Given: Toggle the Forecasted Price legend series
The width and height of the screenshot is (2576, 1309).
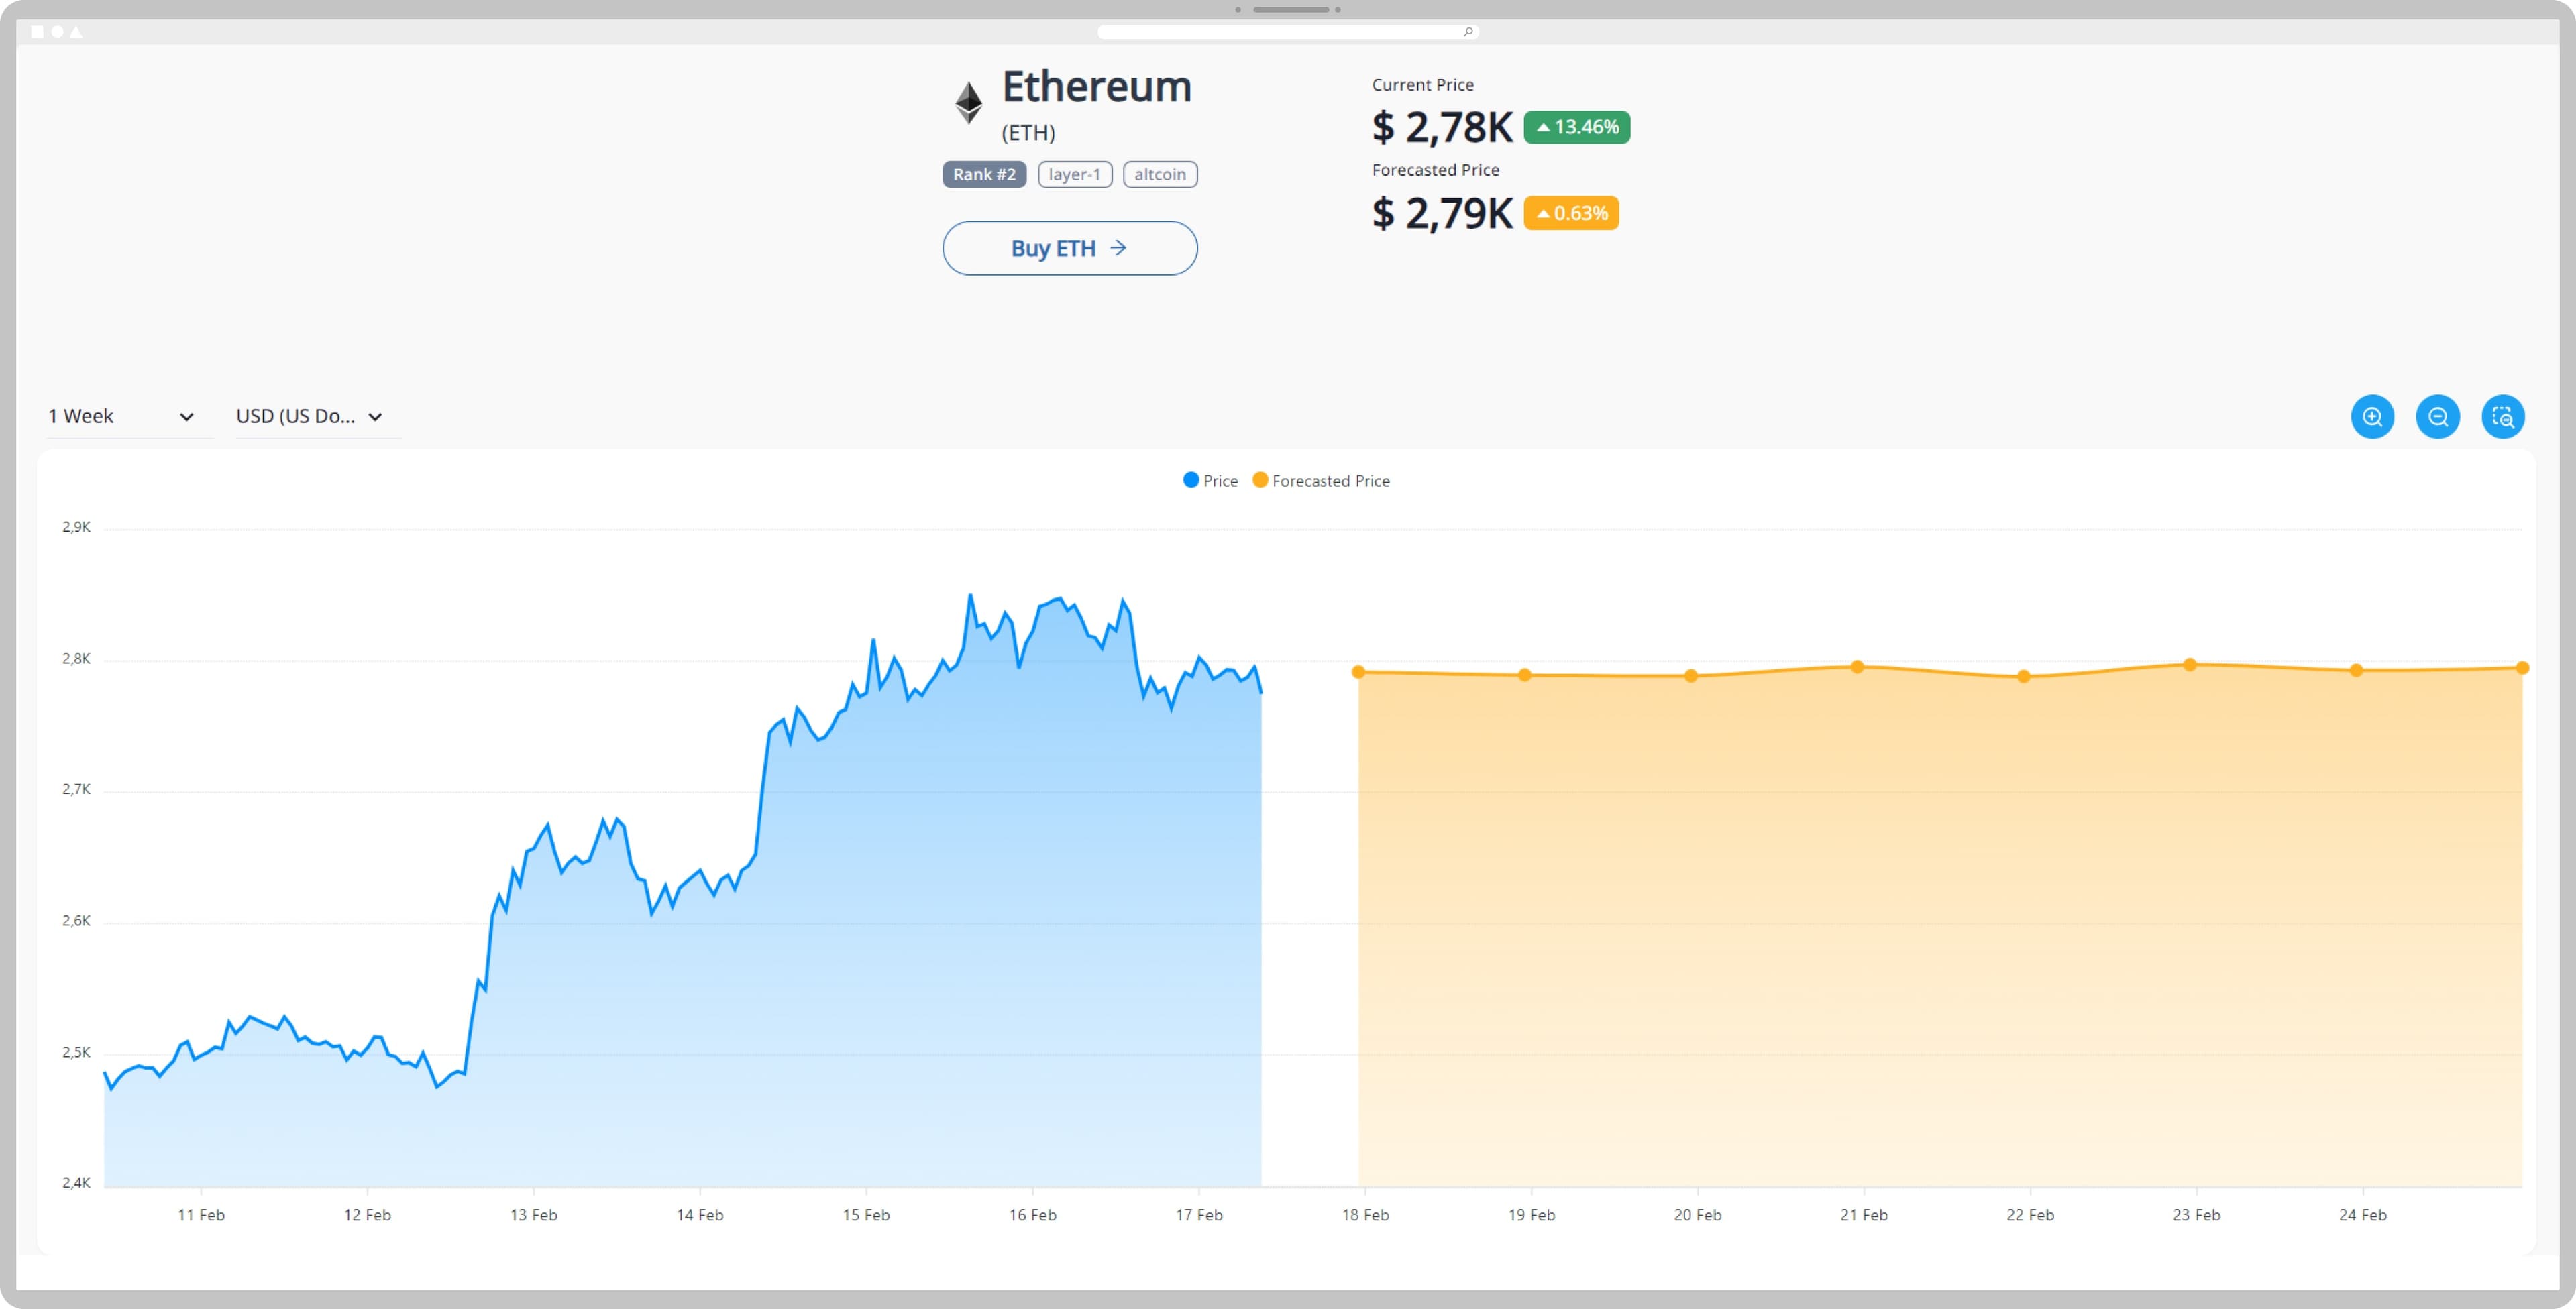Looking at the screenshot, I should [x=1321, y=481].
